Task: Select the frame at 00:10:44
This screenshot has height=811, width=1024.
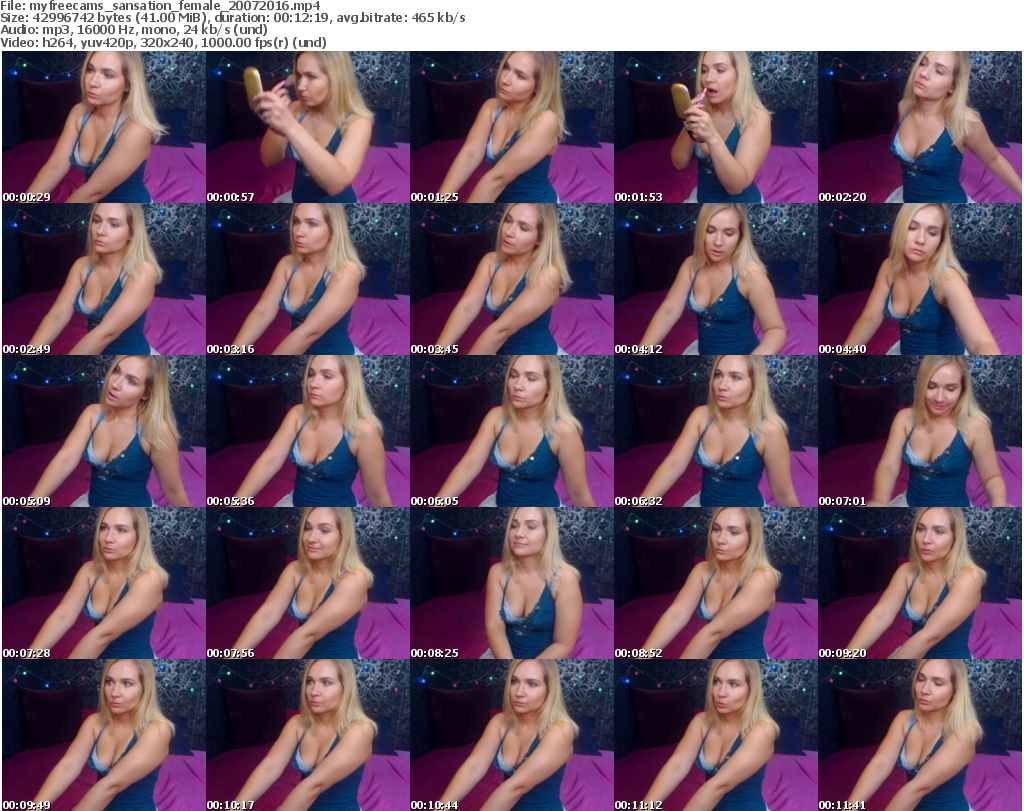Action: click(x=511, y=735)
